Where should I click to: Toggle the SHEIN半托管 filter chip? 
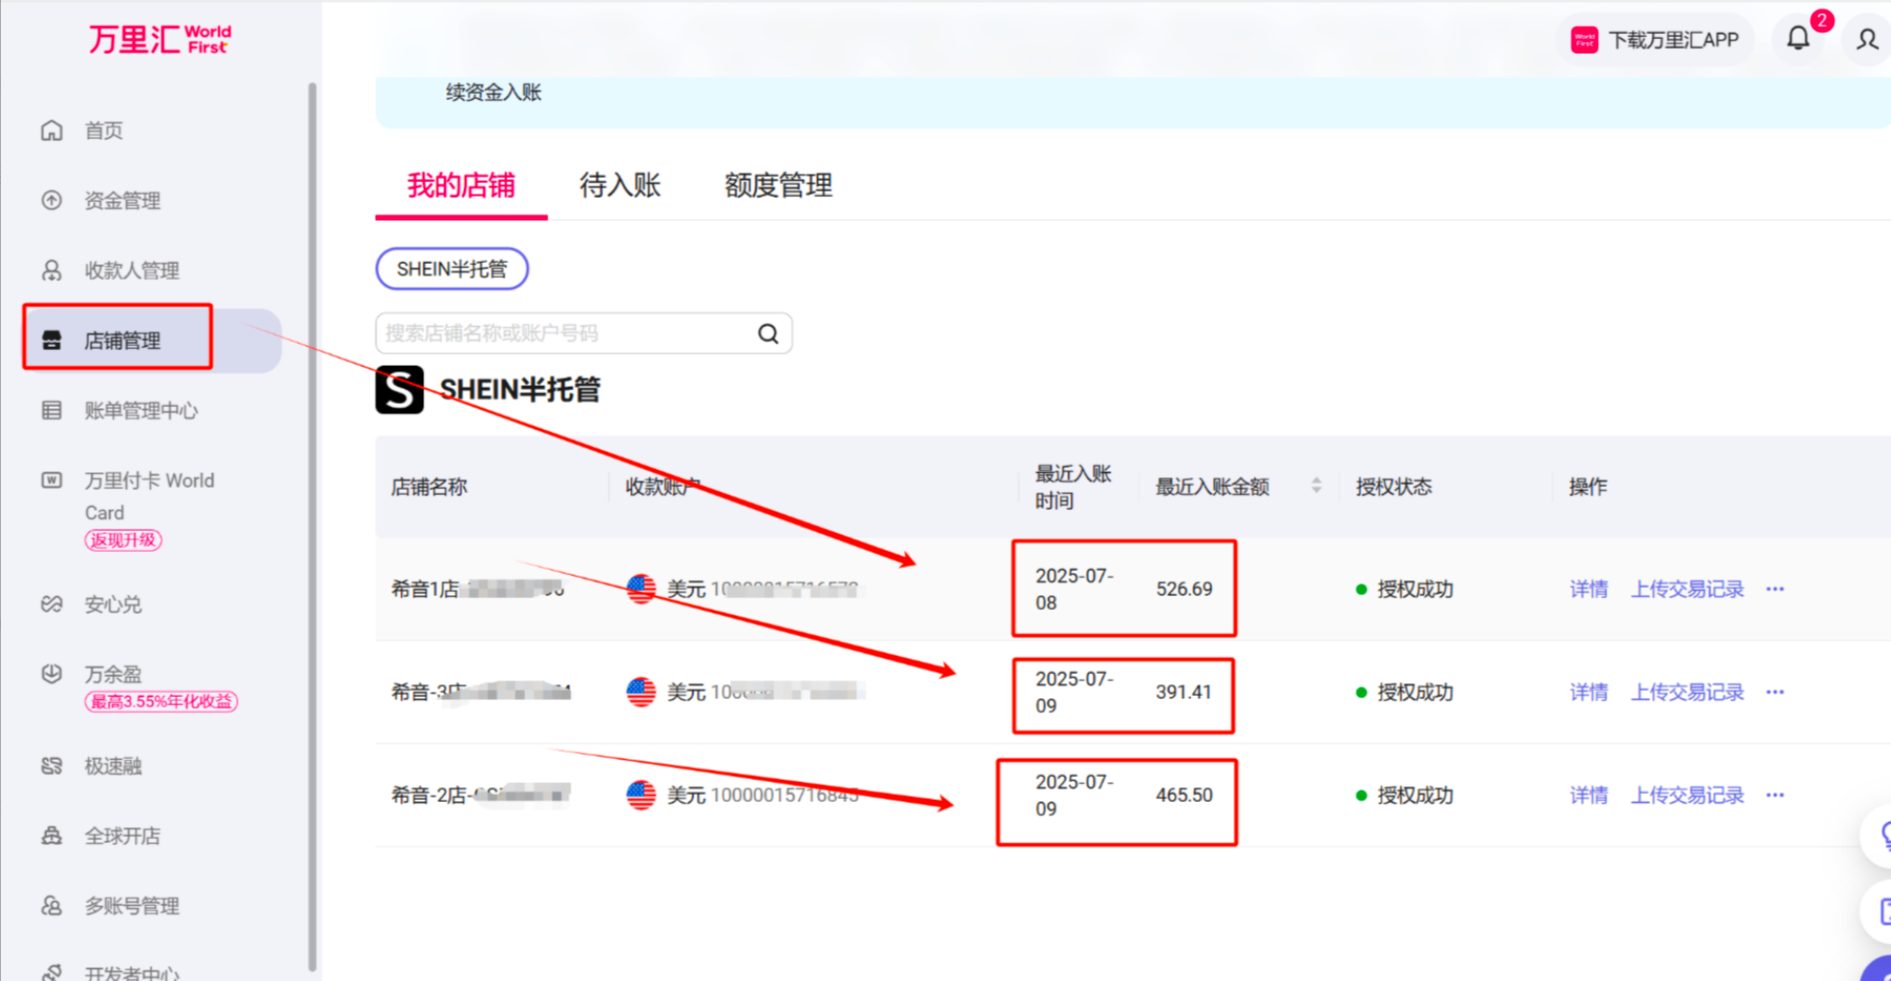coord(452,269)
